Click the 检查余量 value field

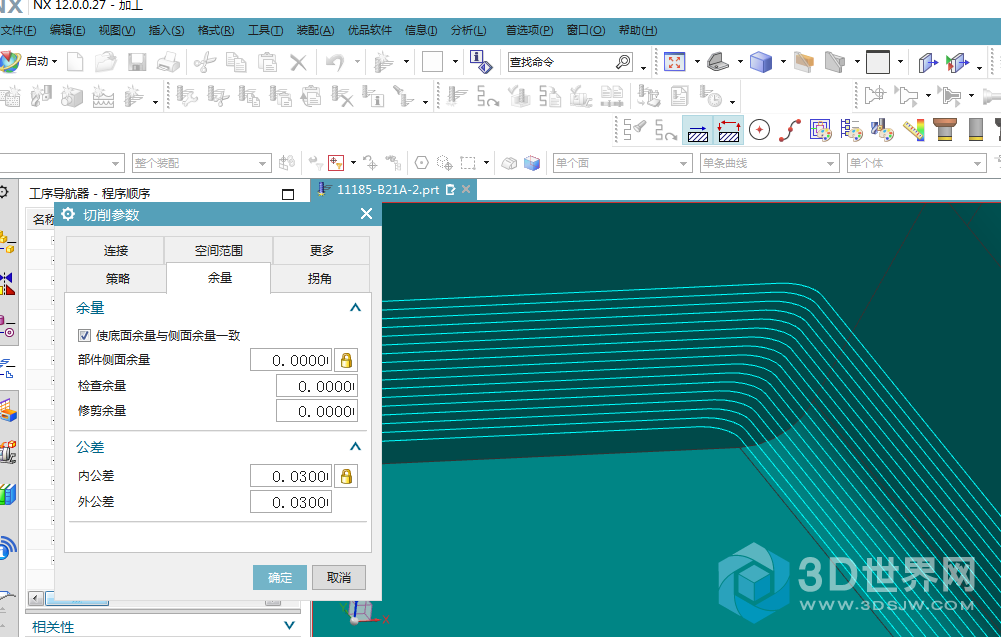(x=317, y=386)
